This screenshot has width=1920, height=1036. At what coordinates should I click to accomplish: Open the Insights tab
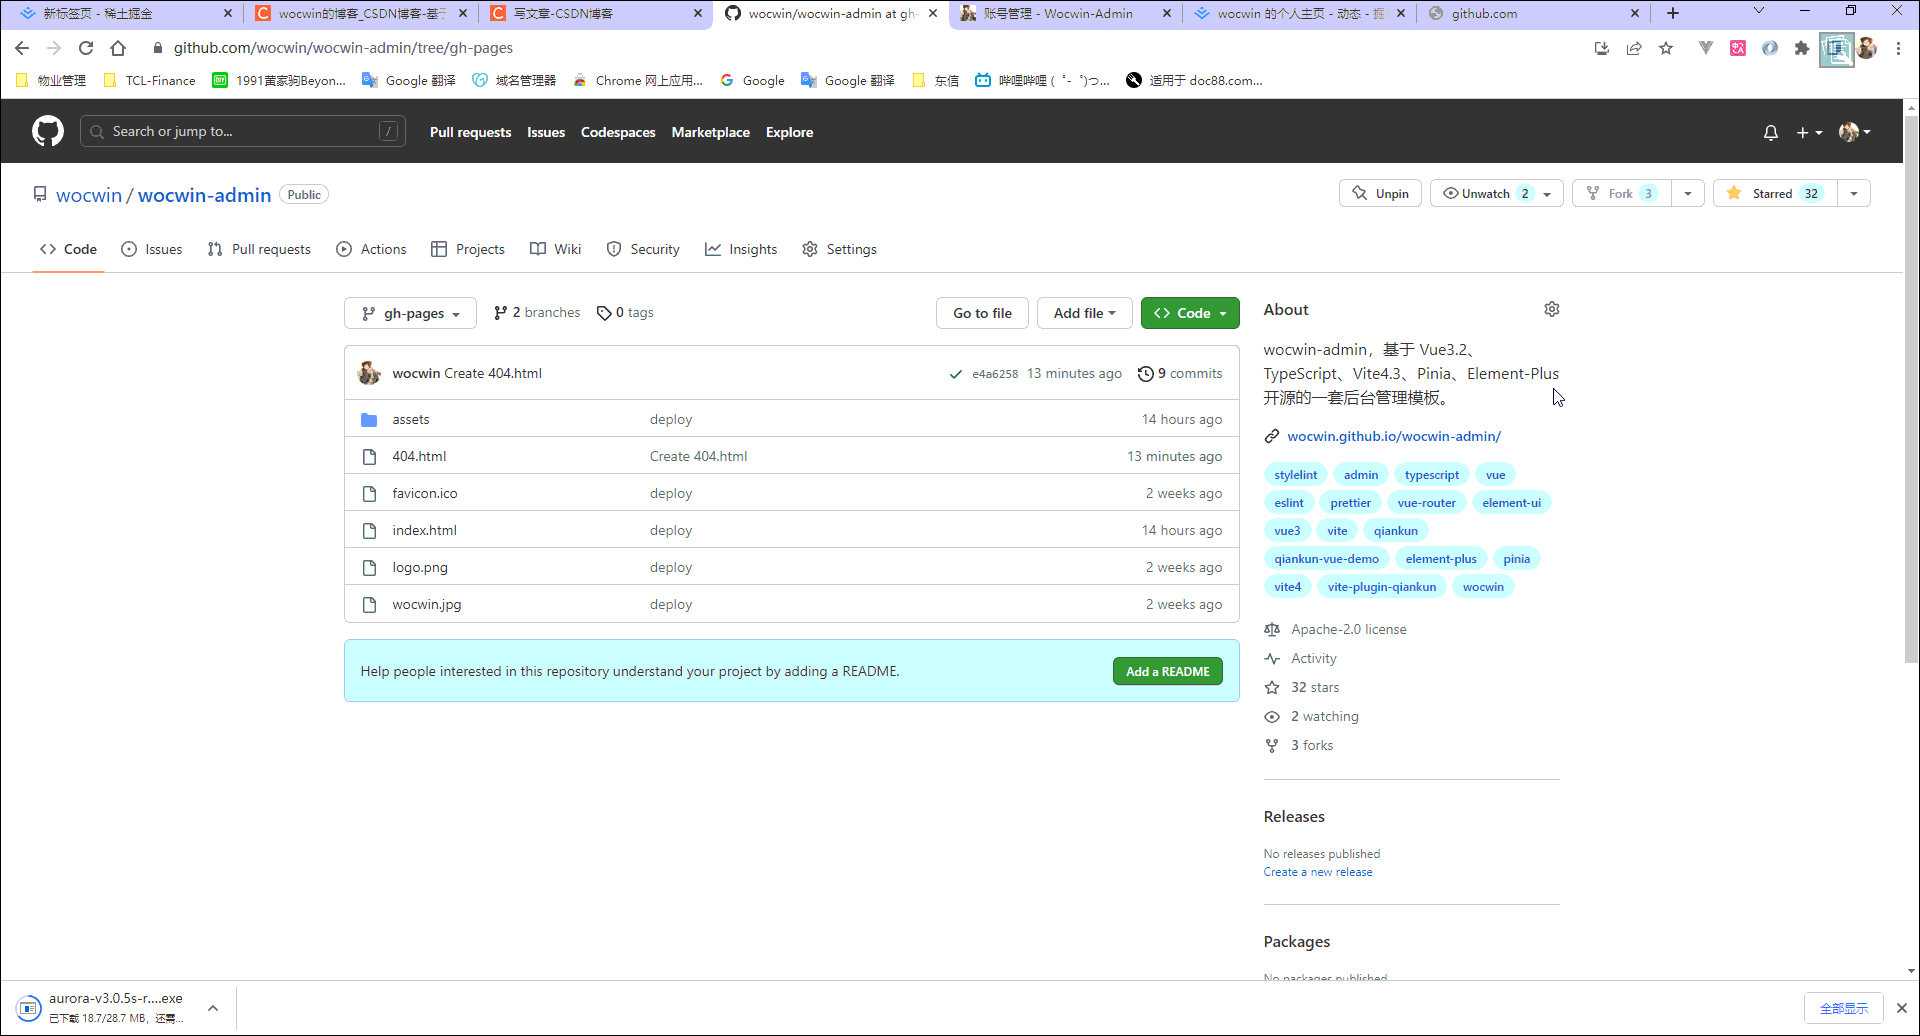coord(741,249)
